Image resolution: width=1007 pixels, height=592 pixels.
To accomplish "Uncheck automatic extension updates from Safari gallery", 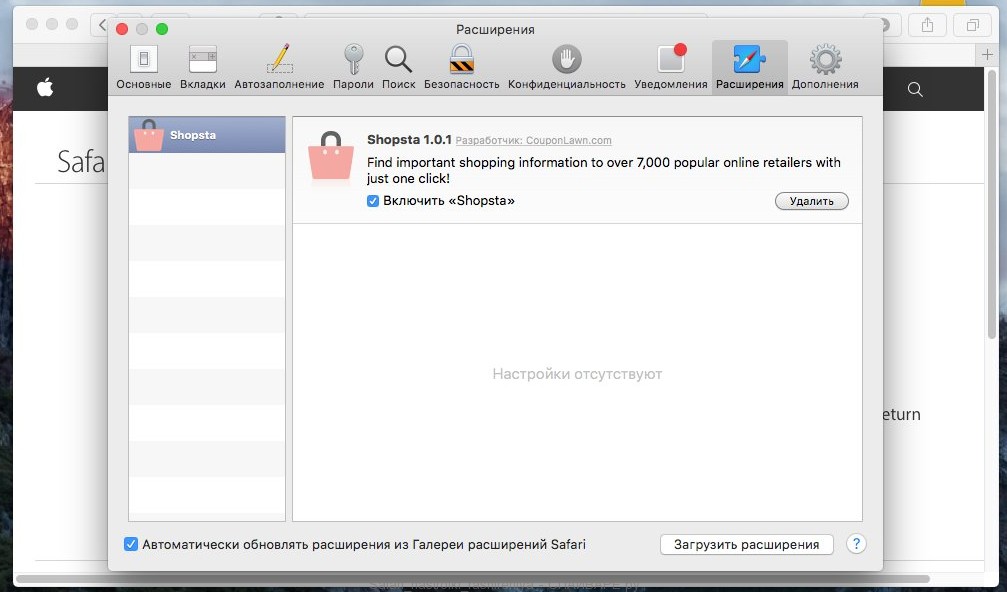I will pos(131,544).
